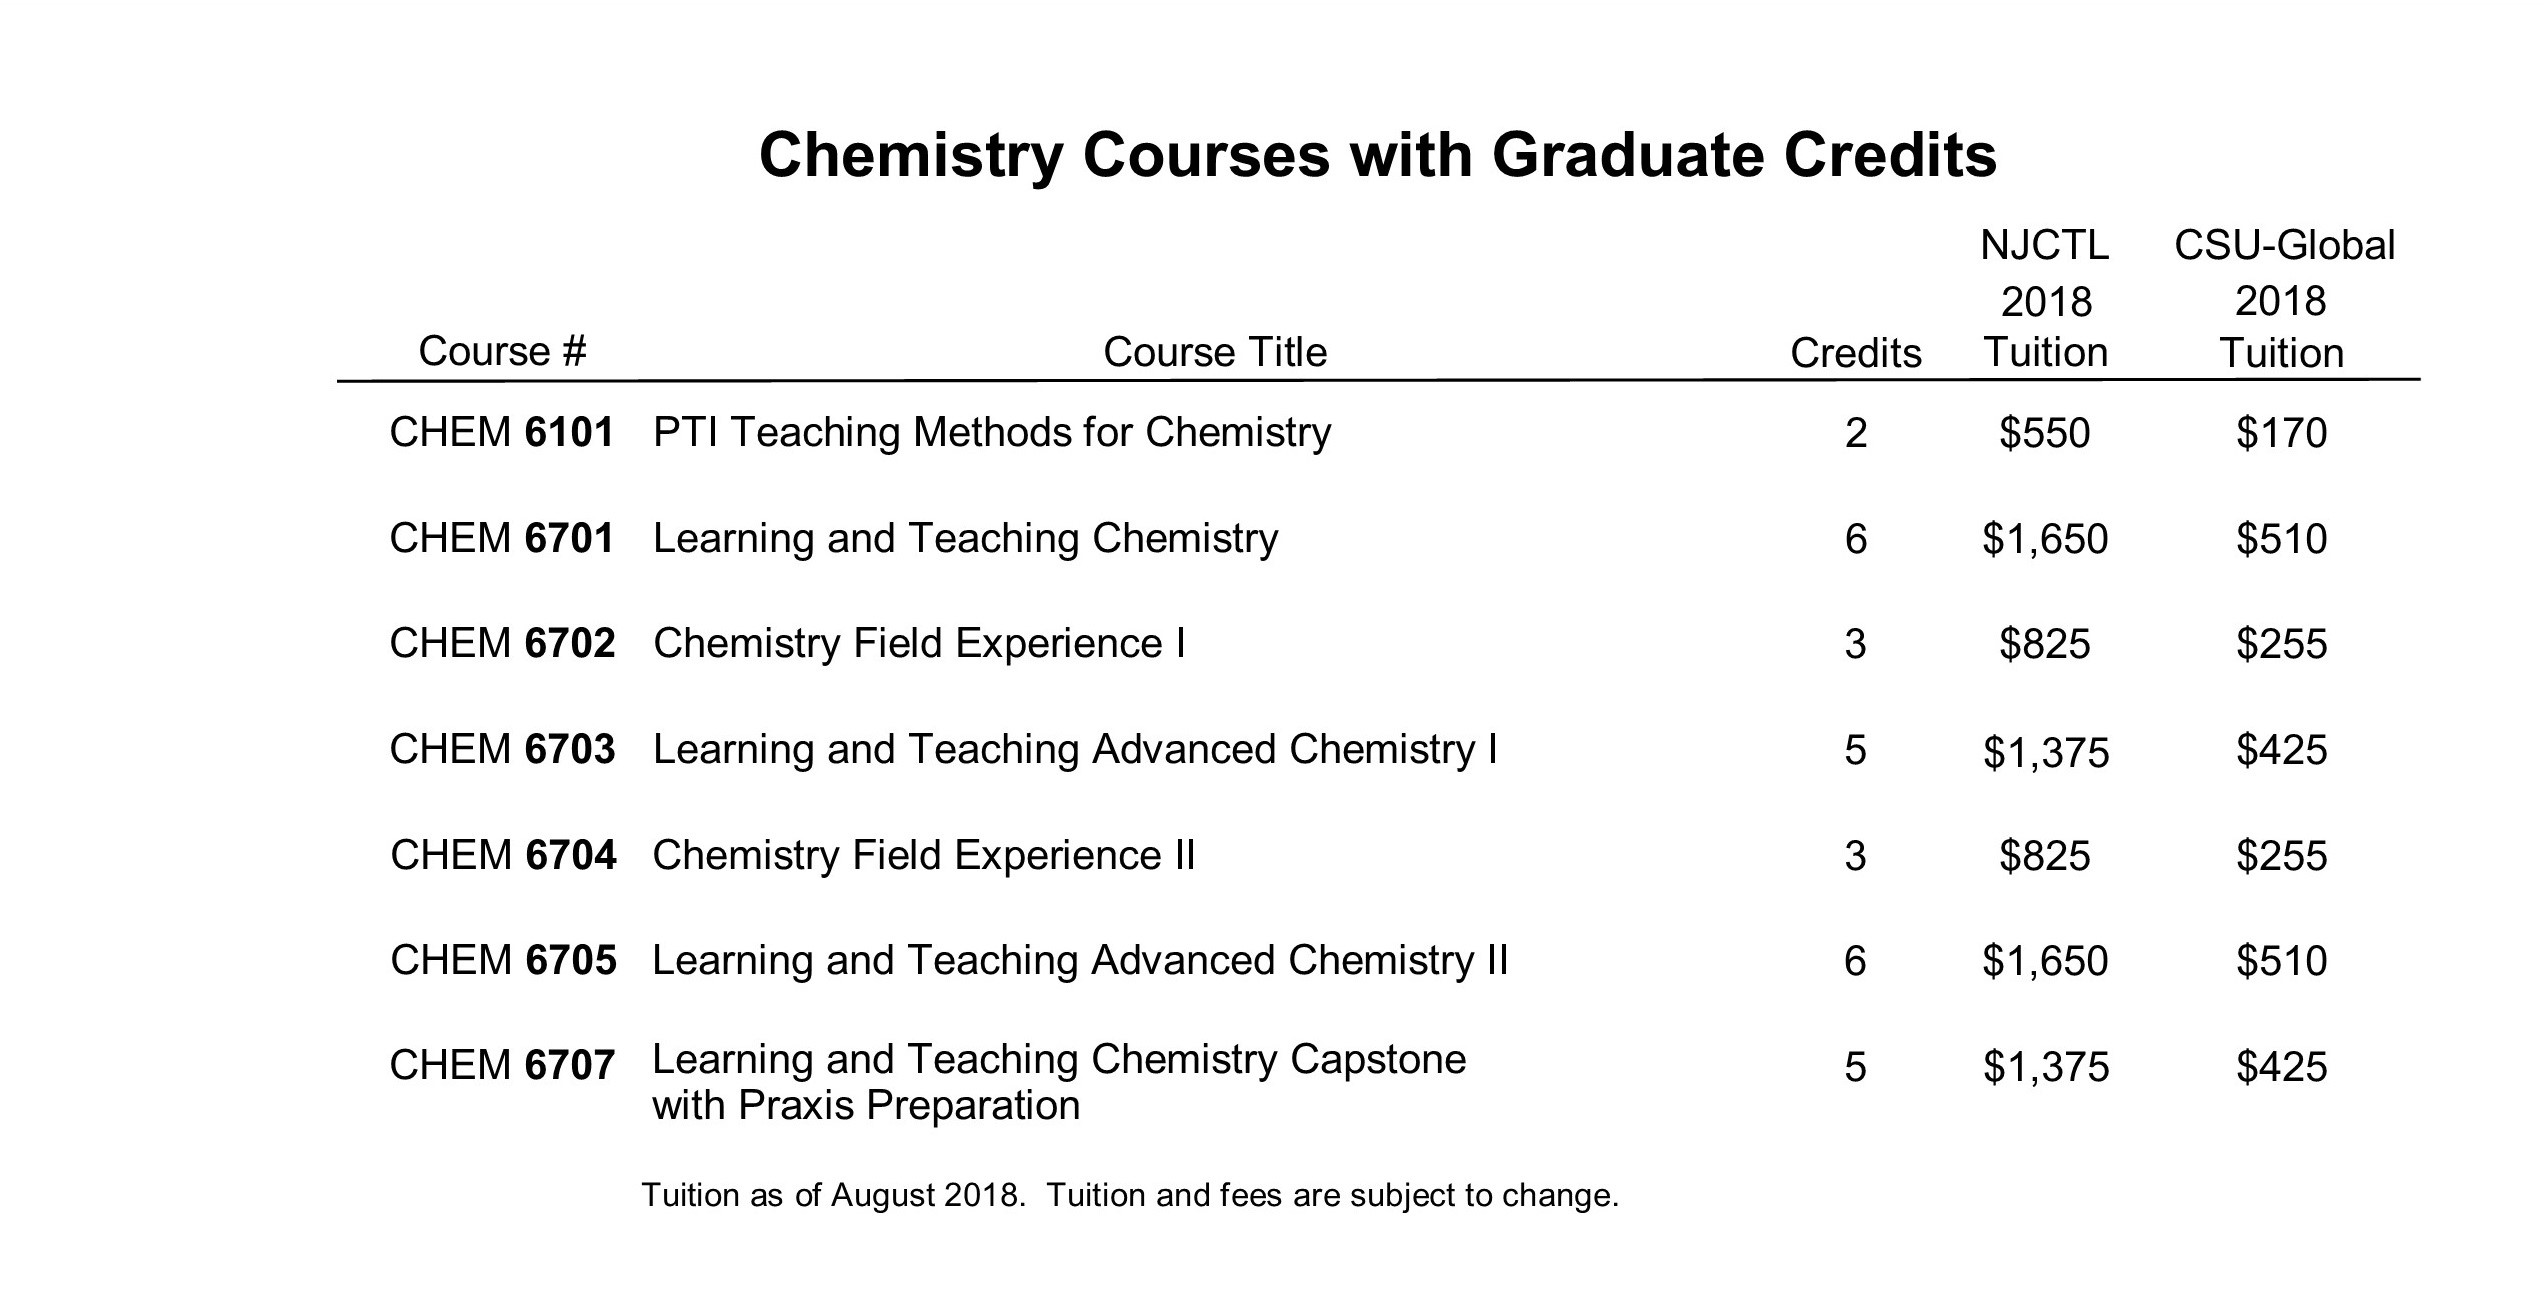Select Chemistry Field Experience II title
2544x1297 pixels.
[x=924, y=856]
